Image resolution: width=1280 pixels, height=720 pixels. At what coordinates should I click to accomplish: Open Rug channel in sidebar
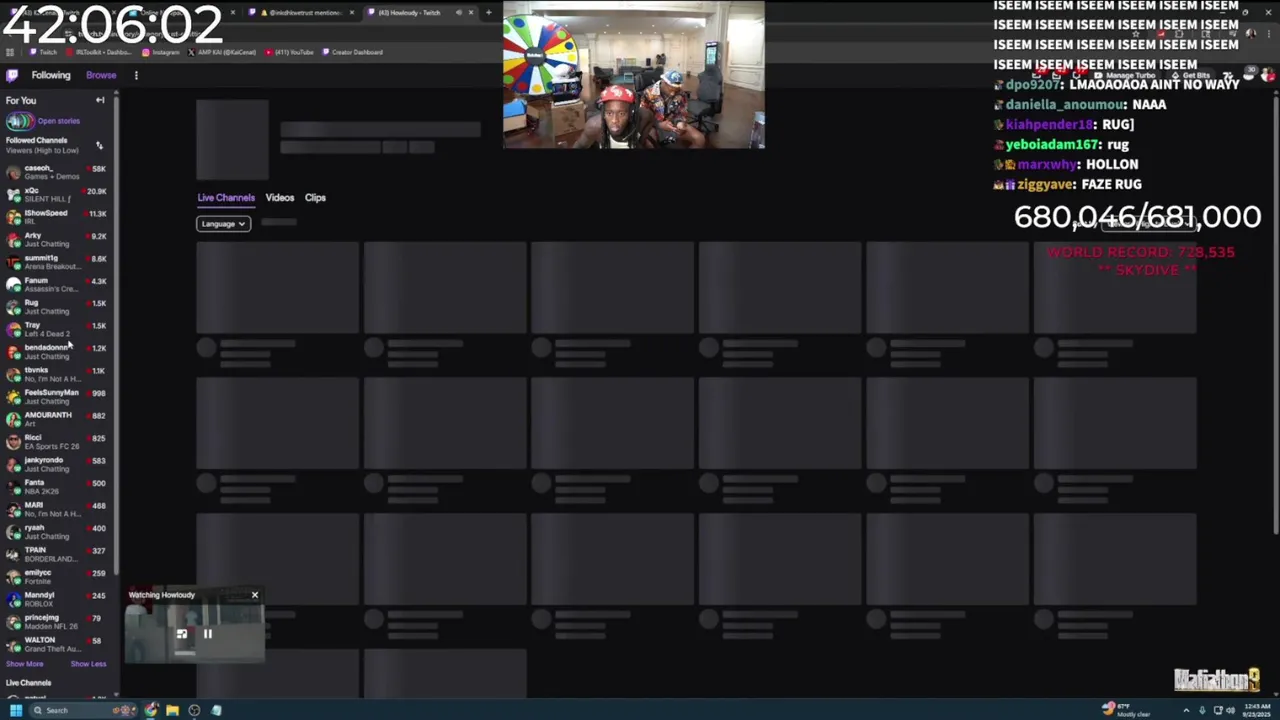click(56, 307)
